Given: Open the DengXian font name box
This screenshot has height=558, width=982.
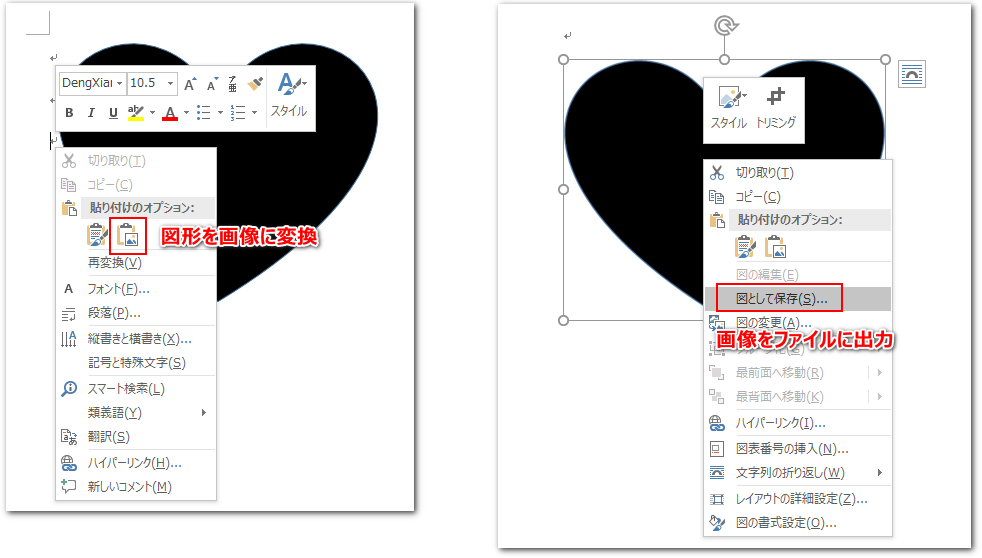Looking at the screenshot, I should click(x=92, y=83).
